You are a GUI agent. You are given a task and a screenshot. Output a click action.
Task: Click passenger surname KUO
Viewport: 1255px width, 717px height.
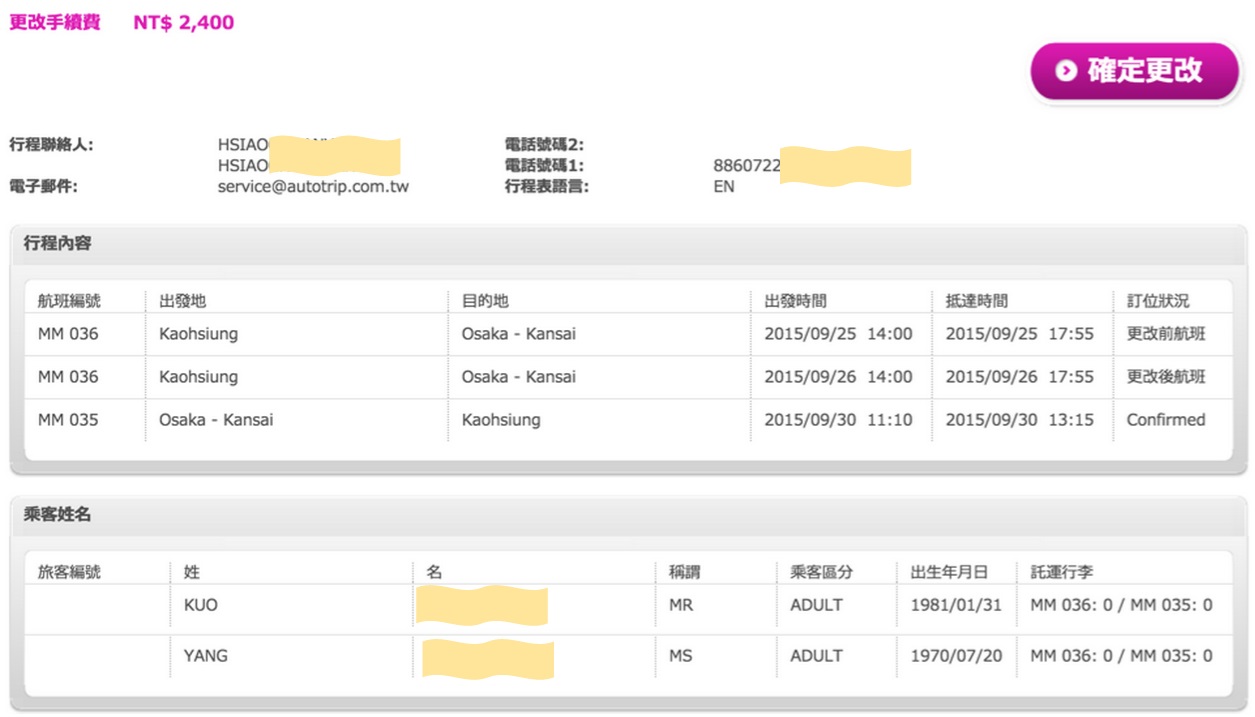200,605
